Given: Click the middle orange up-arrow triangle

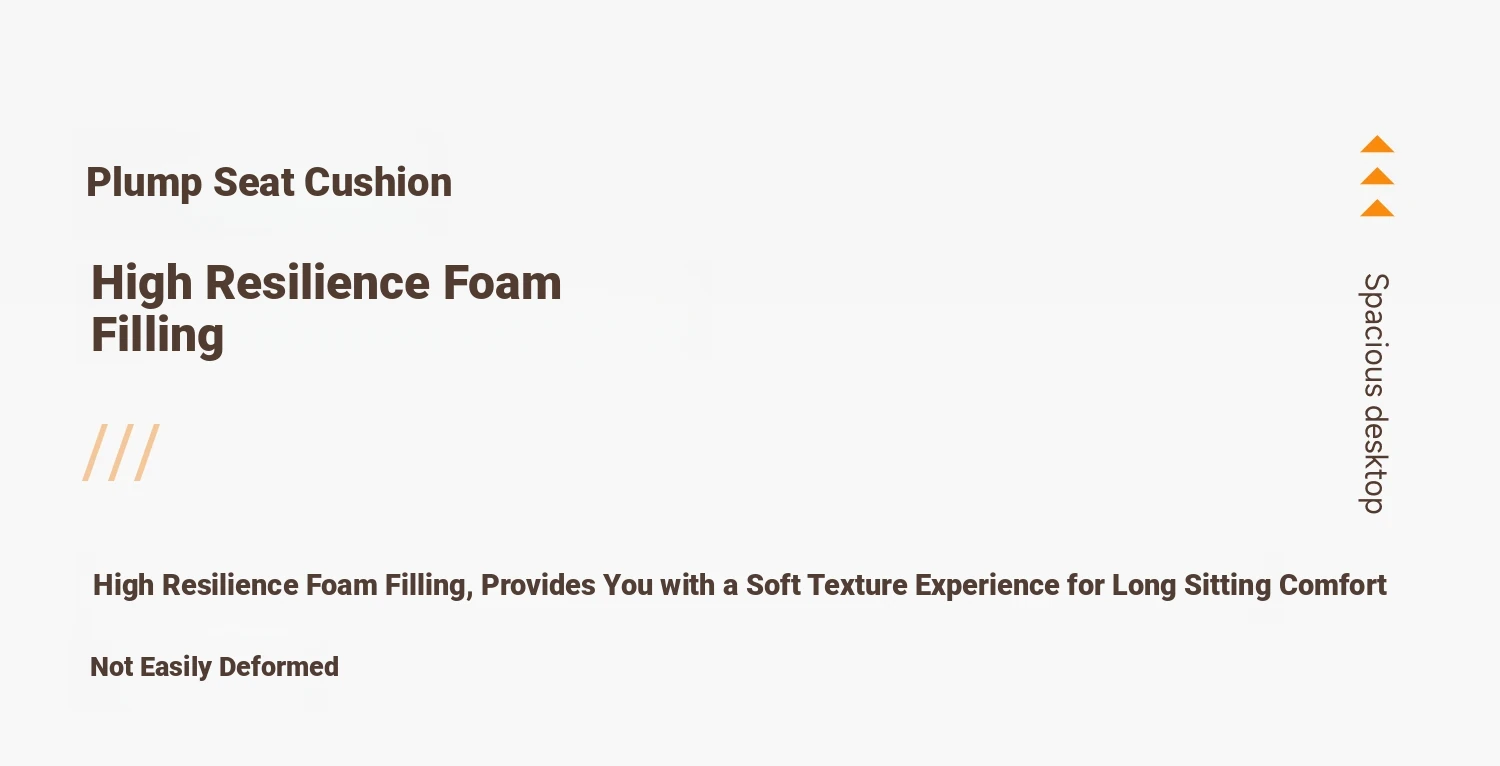Looking at the screenshot, I should click(x=1377, y=177).
